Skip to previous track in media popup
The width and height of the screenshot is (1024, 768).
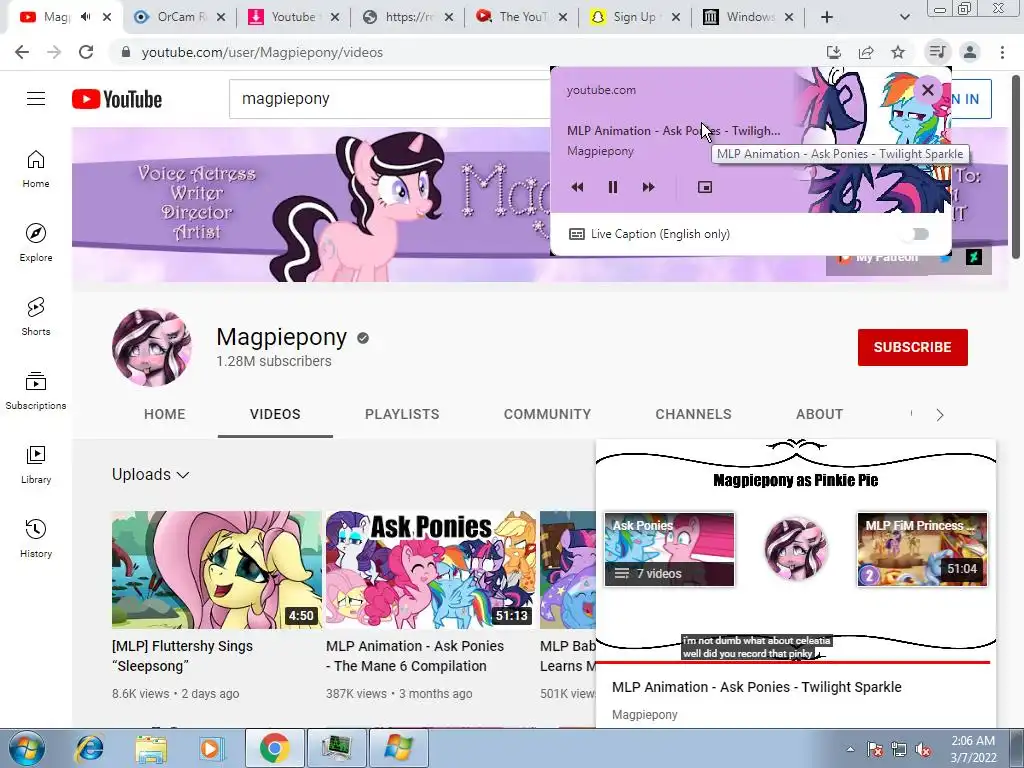[577, 187]
